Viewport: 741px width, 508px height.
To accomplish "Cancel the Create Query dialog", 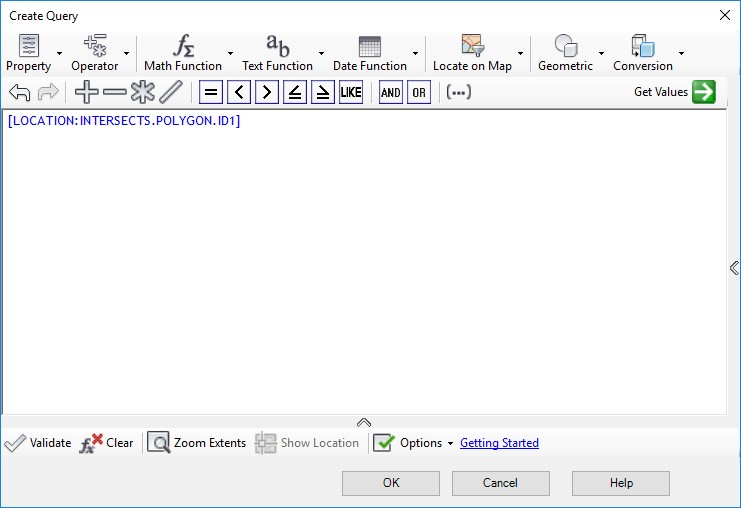I will [500, 483].
